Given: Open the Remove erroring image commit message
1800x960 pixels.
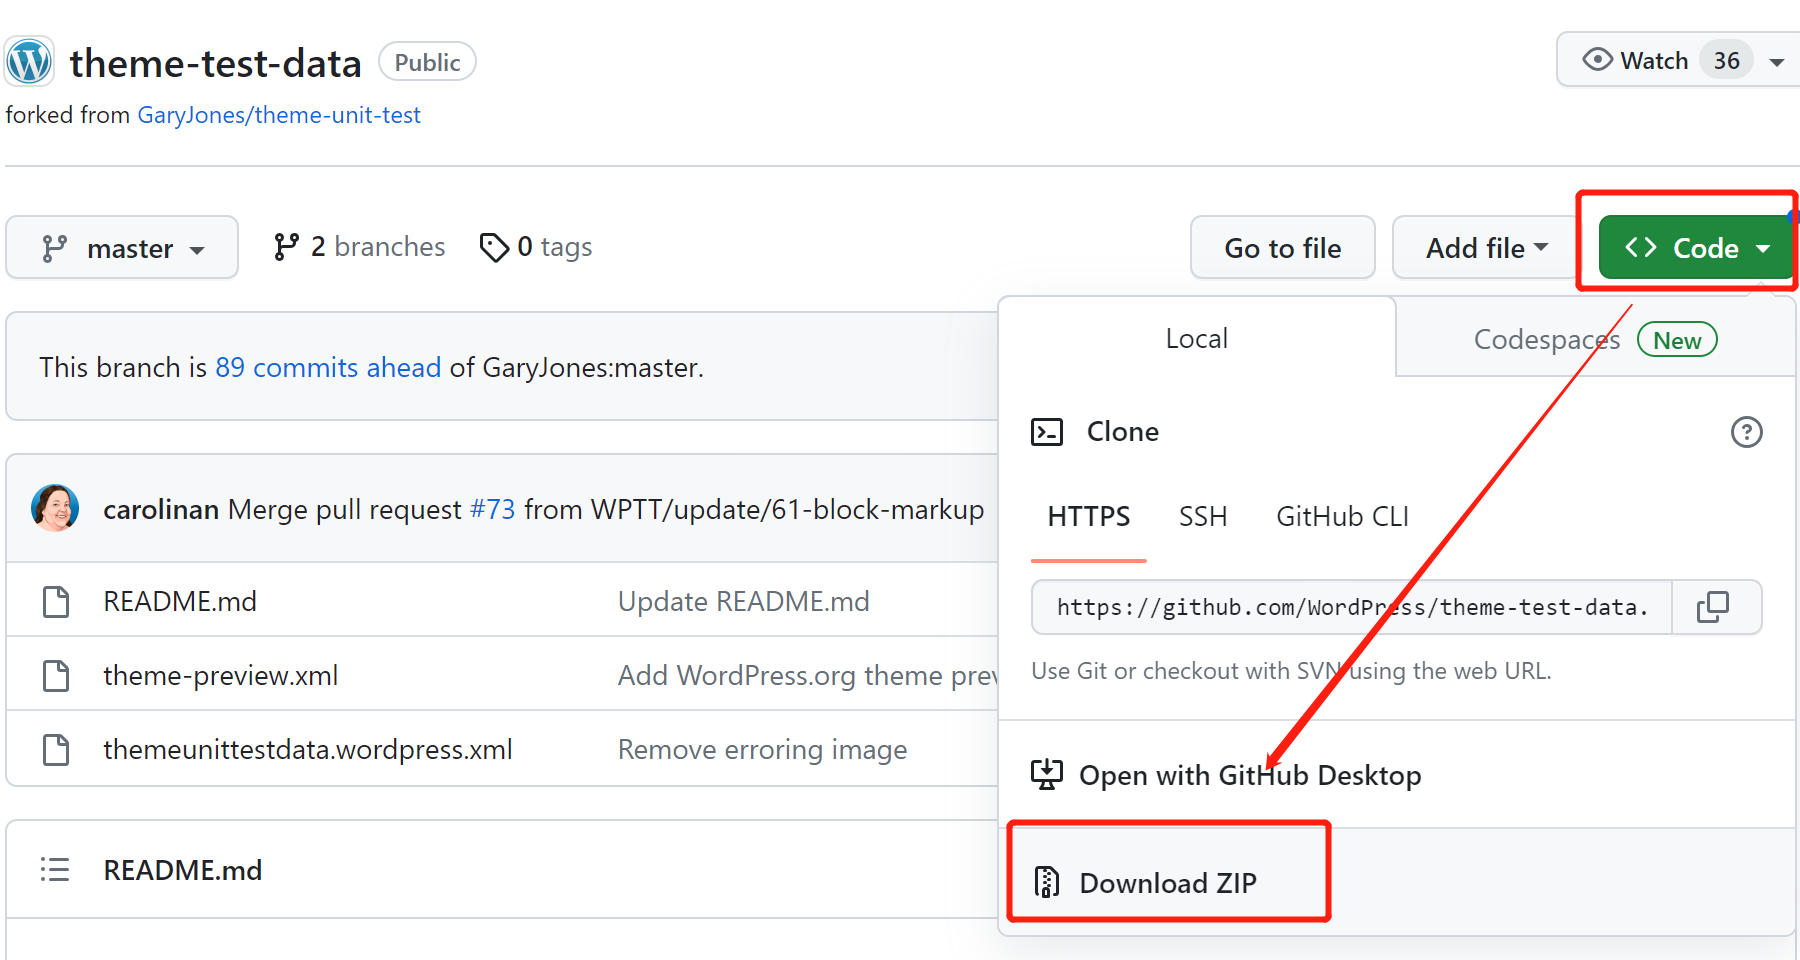Looking at the screenshot, I should [x=763, y=749].
